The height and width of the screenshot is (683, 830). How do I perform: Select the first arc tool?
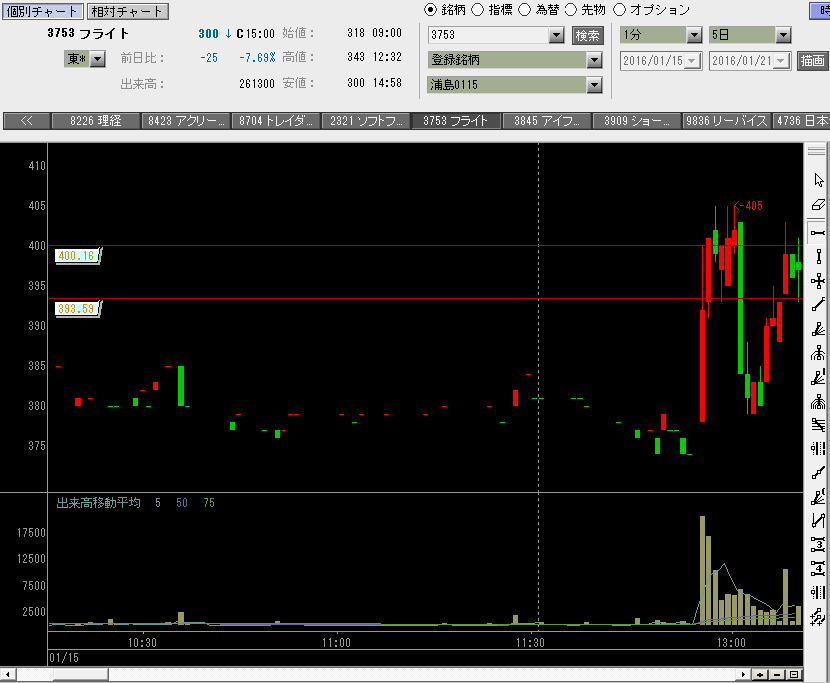(x=818, y=353)
